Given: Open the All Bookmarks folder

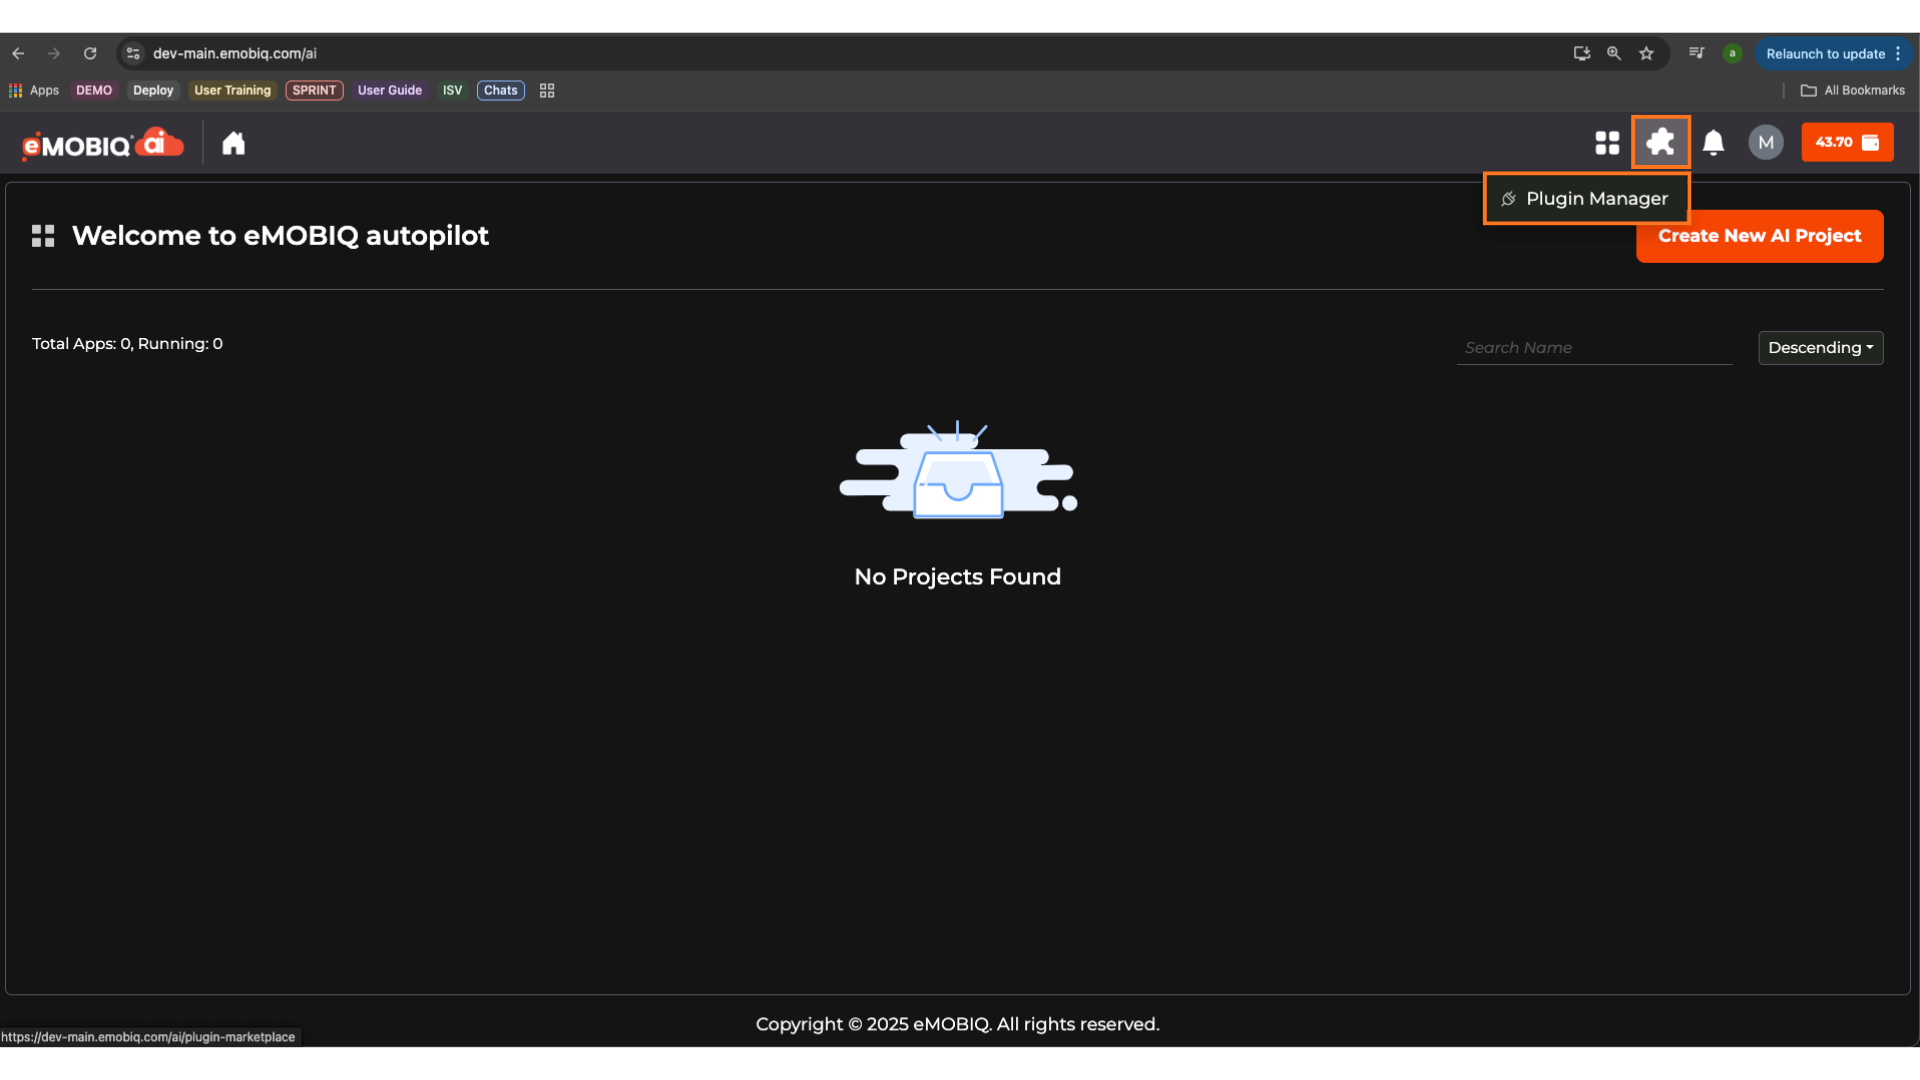Looking at the screenshot, I should pos(1853,90).
